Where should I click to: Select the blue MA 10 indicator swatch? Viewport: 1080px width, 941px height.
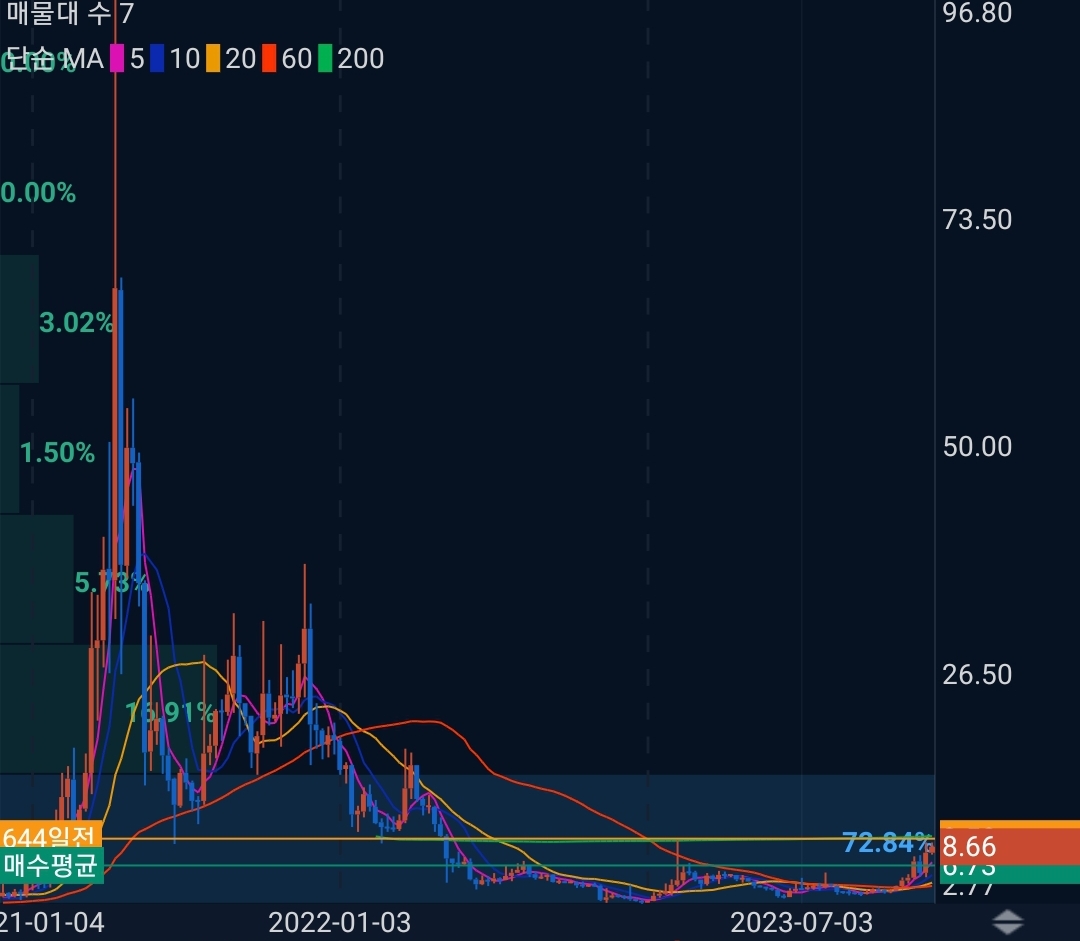(156, 60)
